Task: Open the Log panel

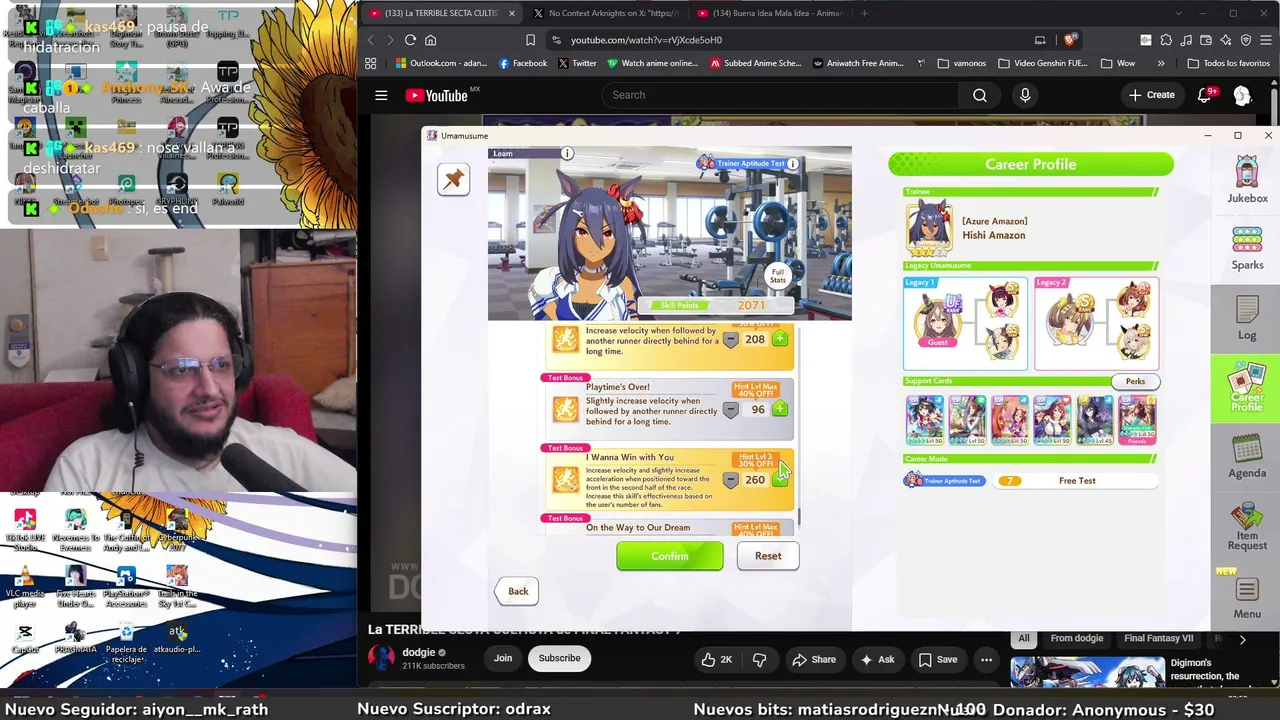Action: 1247,318
